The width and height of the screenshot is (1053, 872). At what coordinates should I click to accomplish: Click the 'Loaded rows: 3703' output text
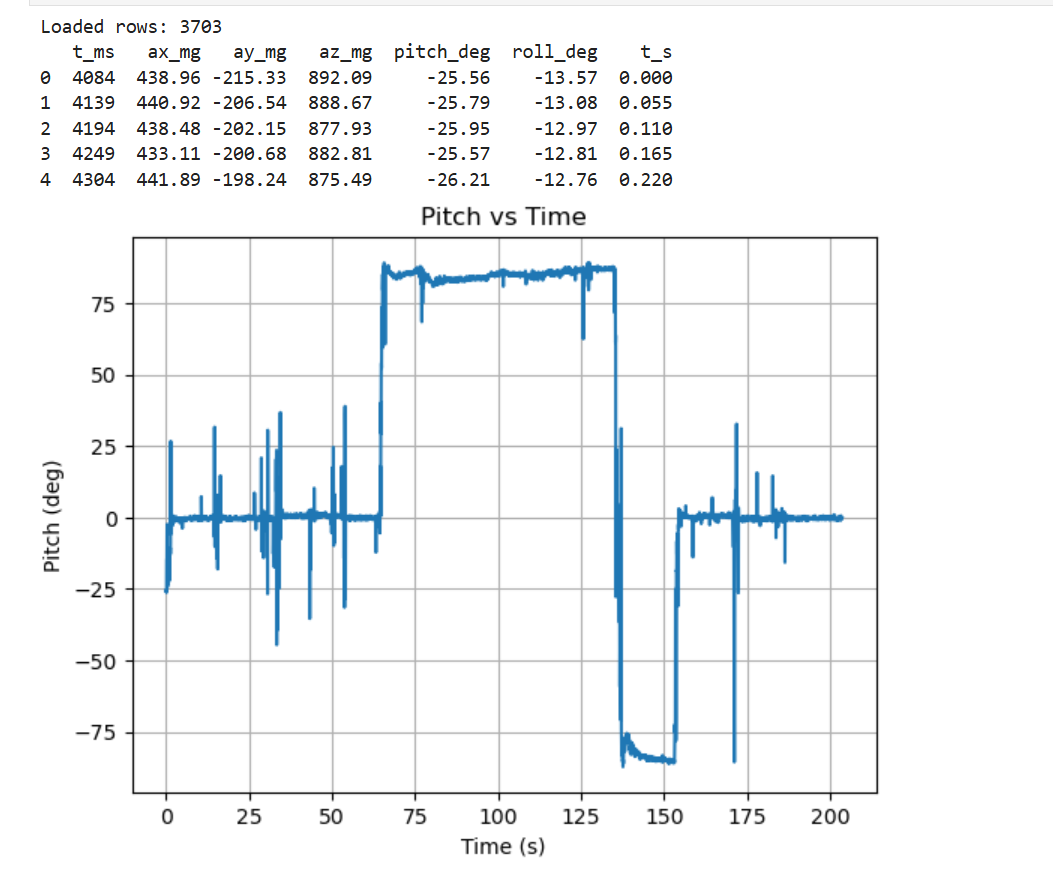pyautogui.click(x=131, y=27)
